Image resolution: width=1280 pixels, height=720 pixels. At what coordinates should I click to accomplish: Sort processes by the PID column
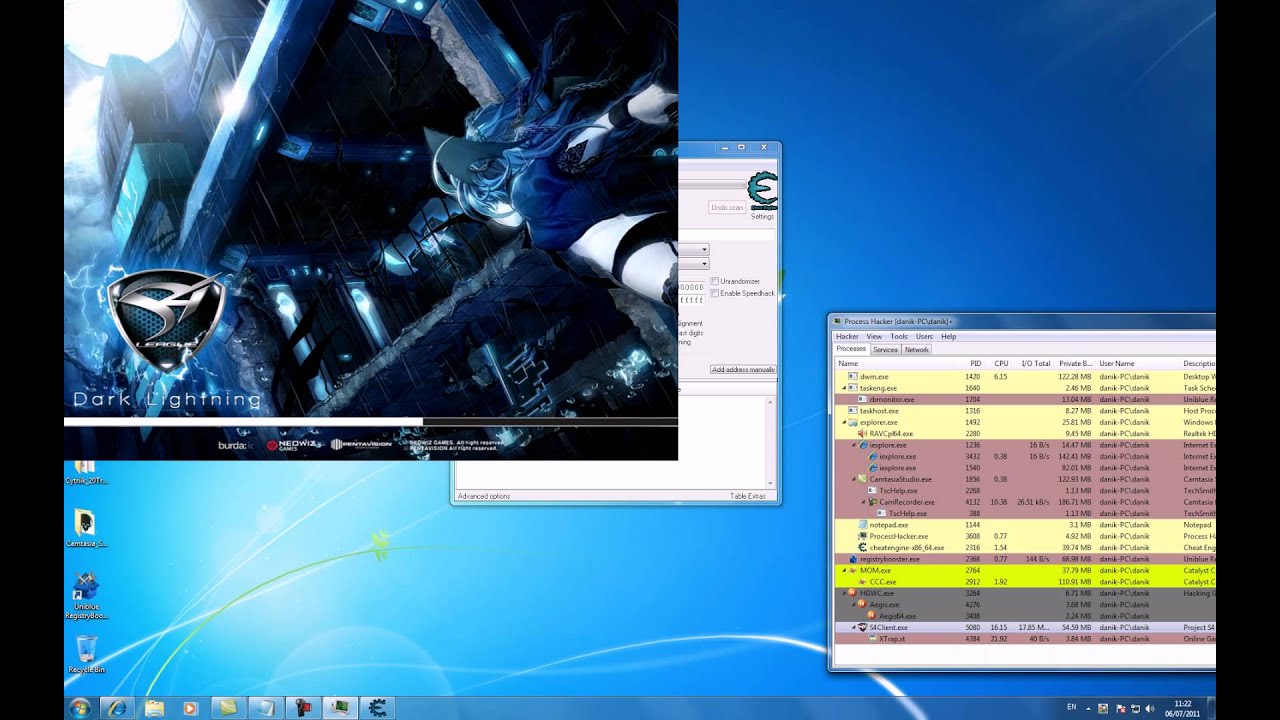tap(975, 364)
